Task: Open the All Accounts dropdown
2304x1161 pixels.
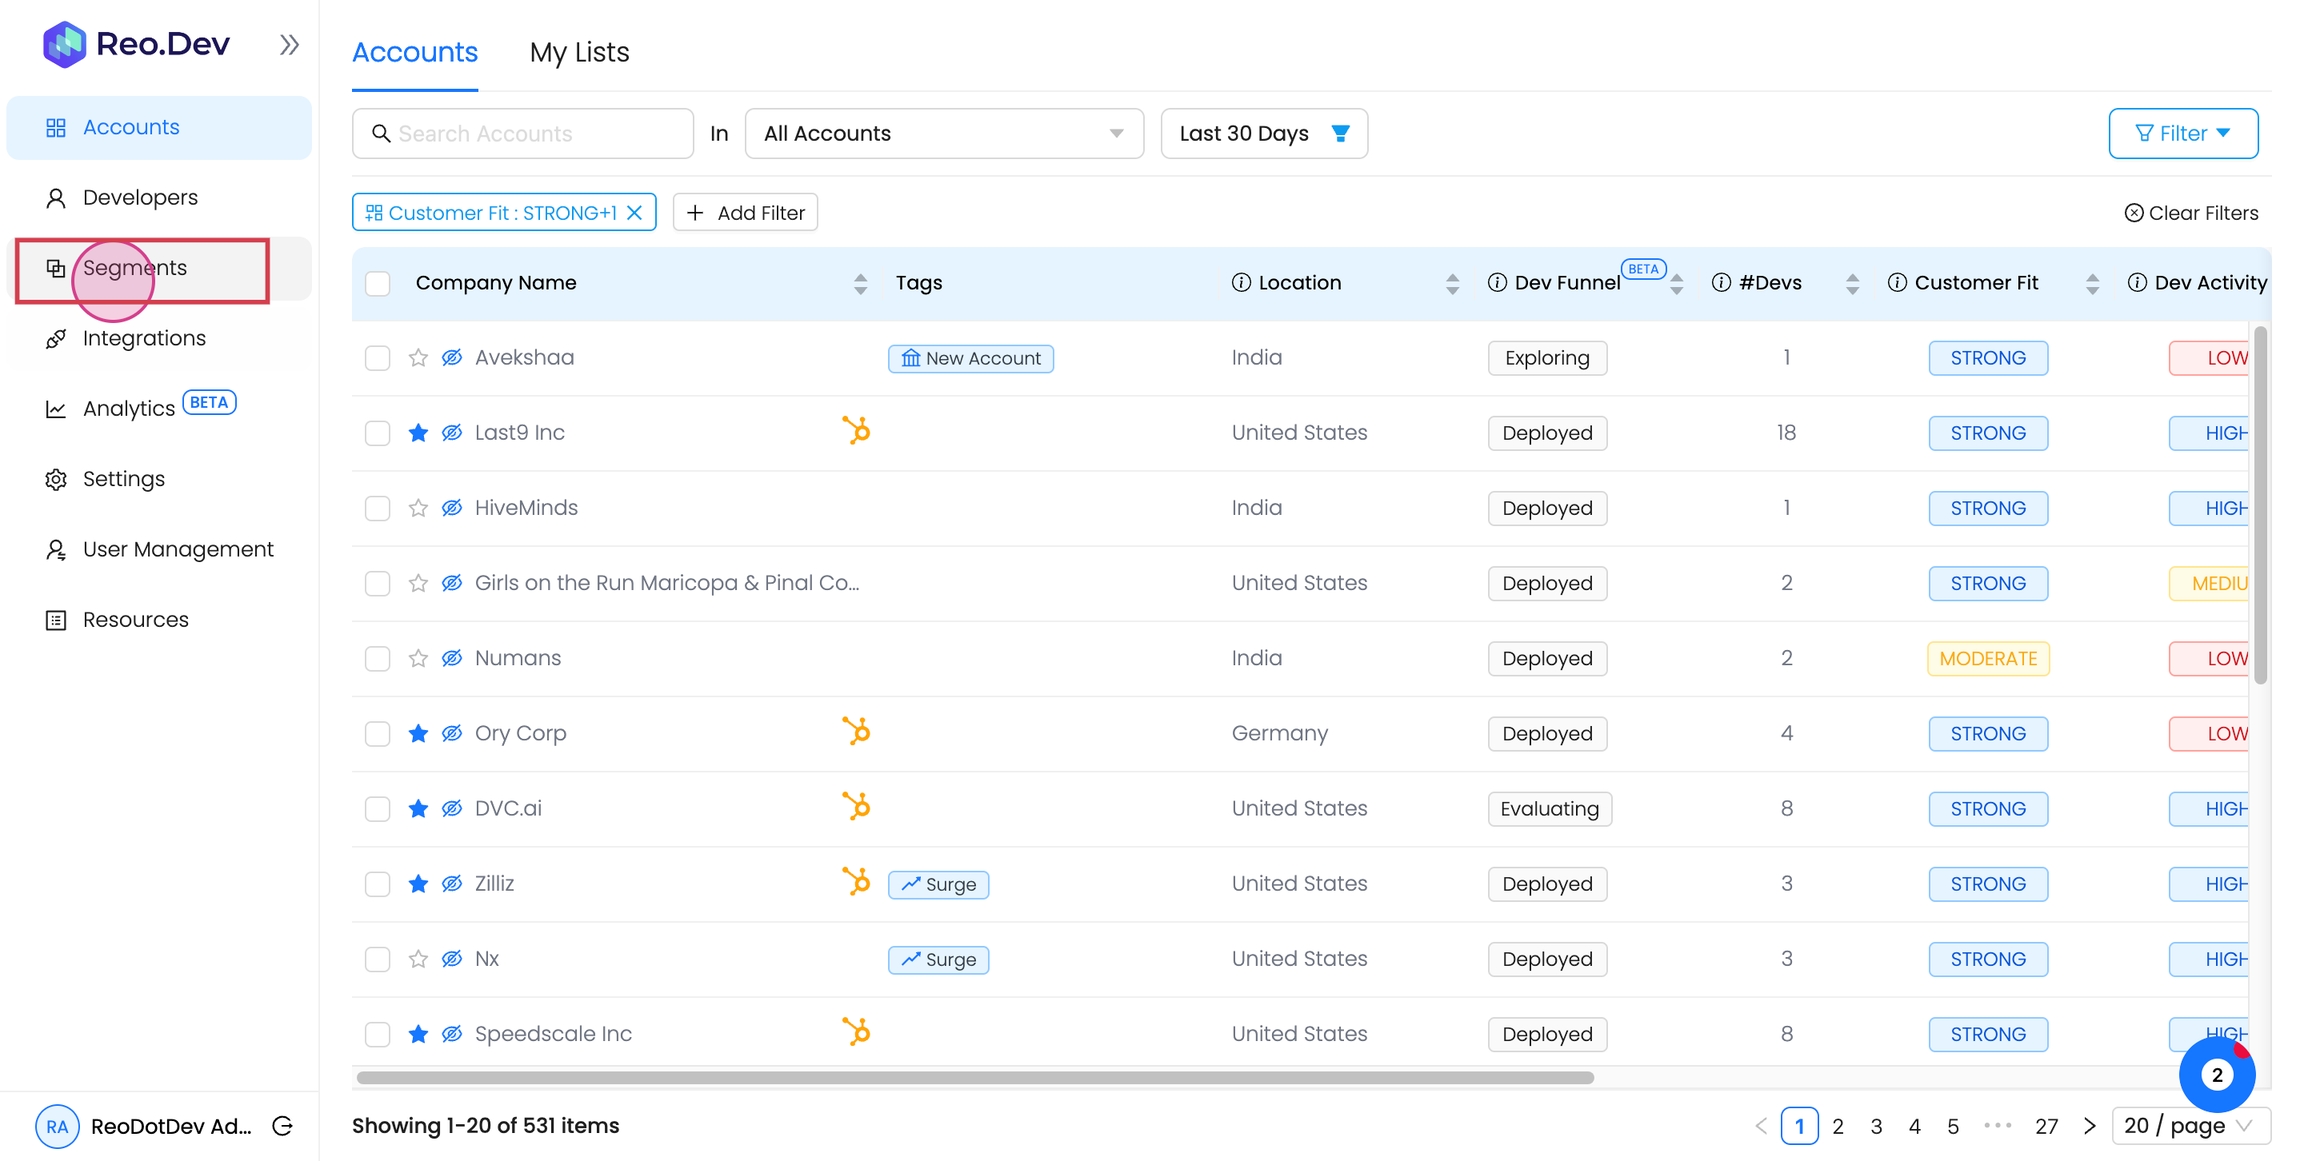Action: click(x=943, y=134)
